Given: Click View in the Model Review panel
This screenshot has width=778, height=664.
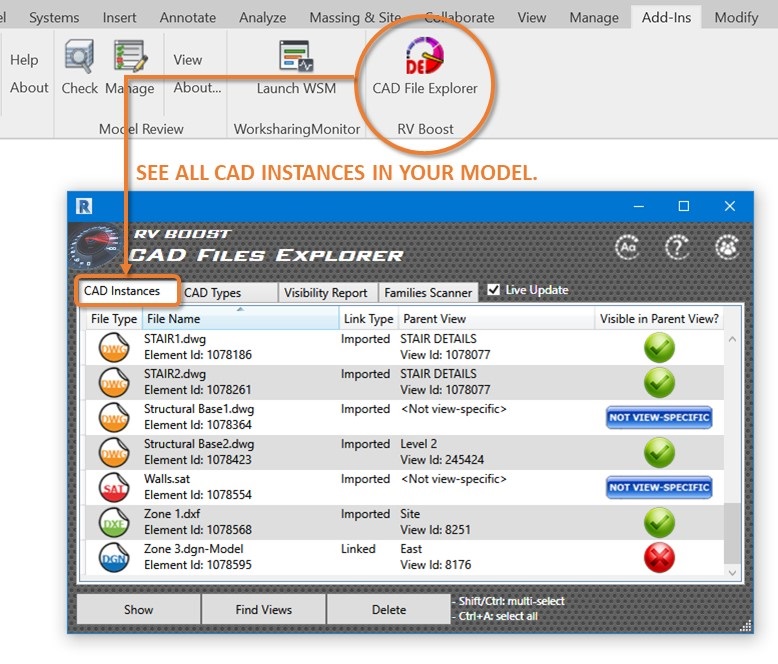Looking at the screenshot, I should click(188, 60).
